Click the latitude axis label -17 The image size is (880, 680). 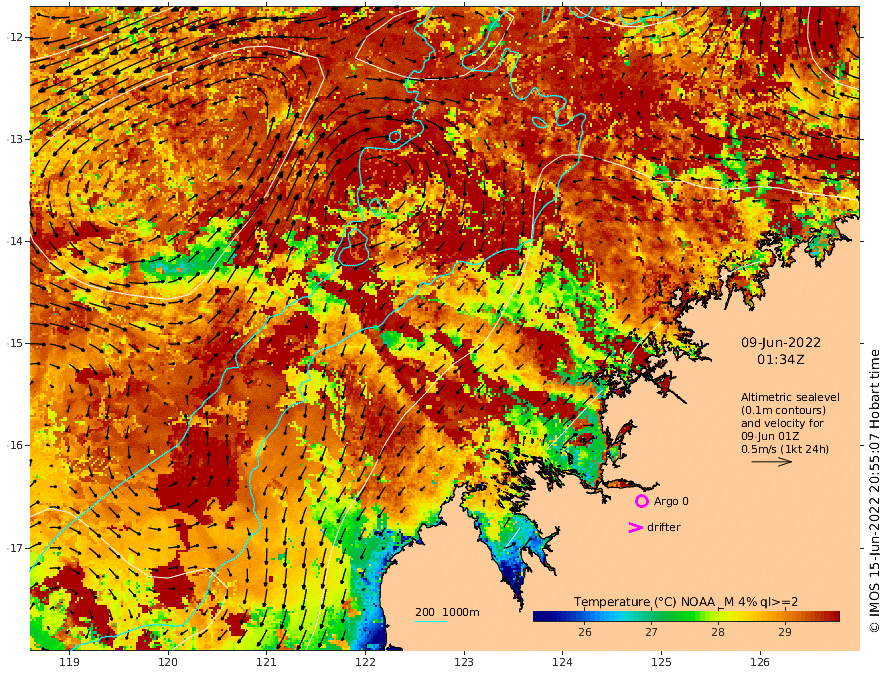pyautogui.click(x=14, y=548)
